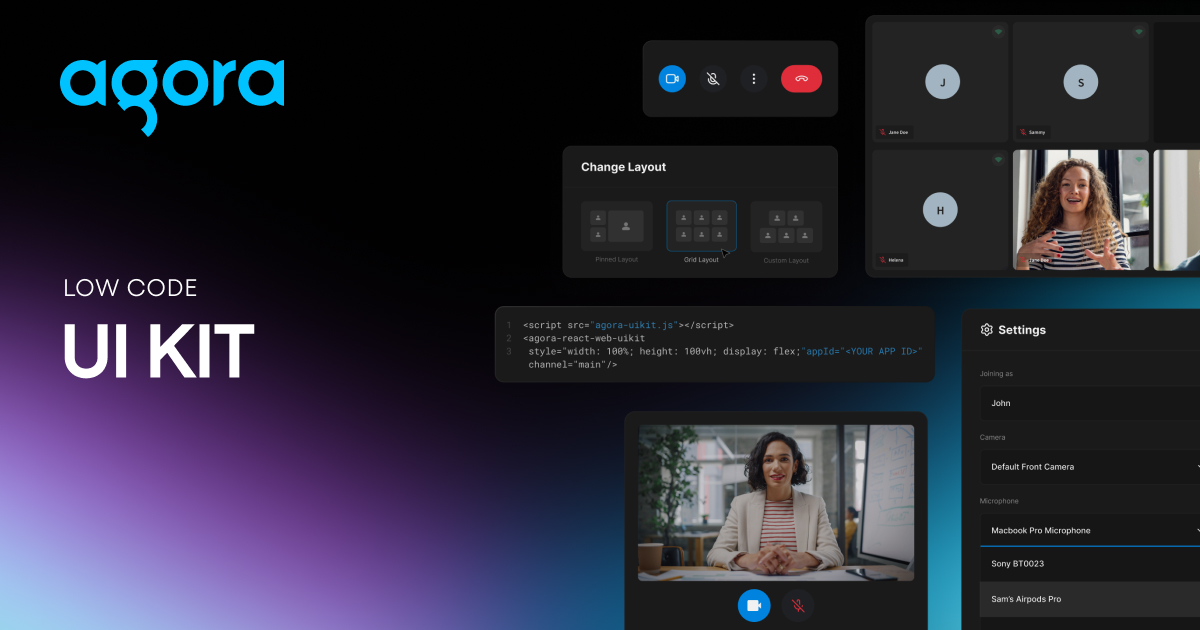This screenshot has height=630, width=1200.
Task: Click the curly-haired woman's video tile
Action: 1081,210
